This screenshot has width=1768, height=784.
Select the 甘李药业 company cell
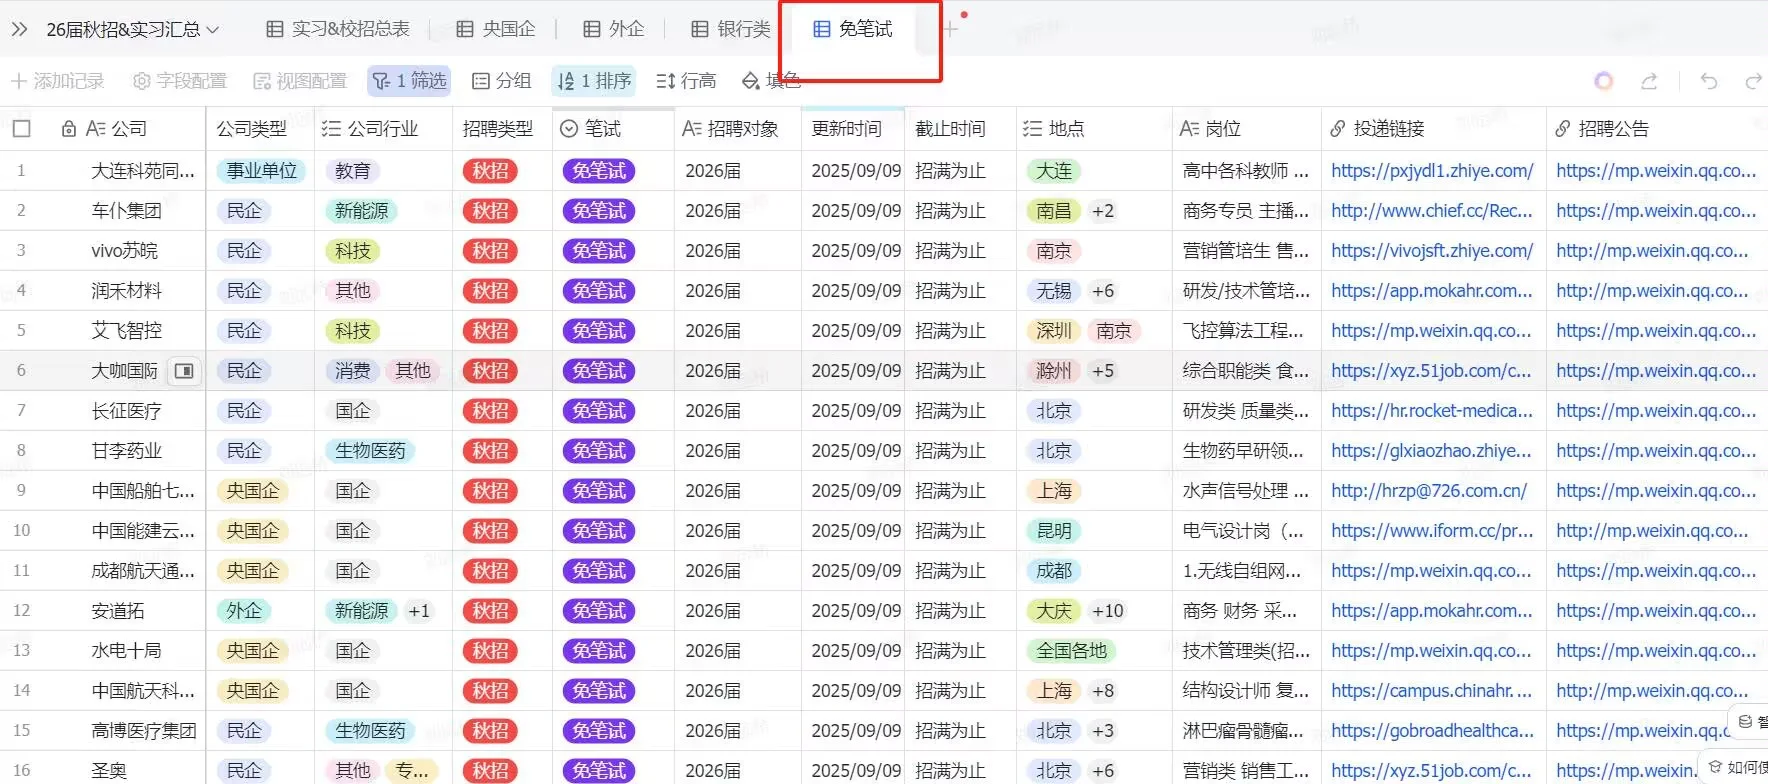pyautogui.click(x=127, y=451)
